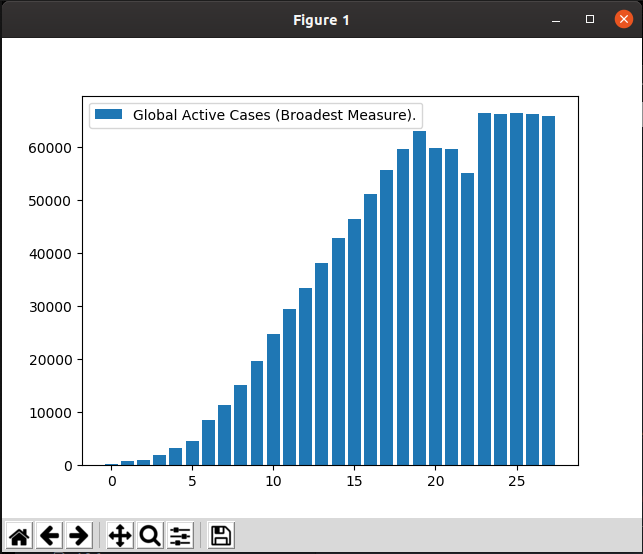Click the bar at x=15

[354, 342]
